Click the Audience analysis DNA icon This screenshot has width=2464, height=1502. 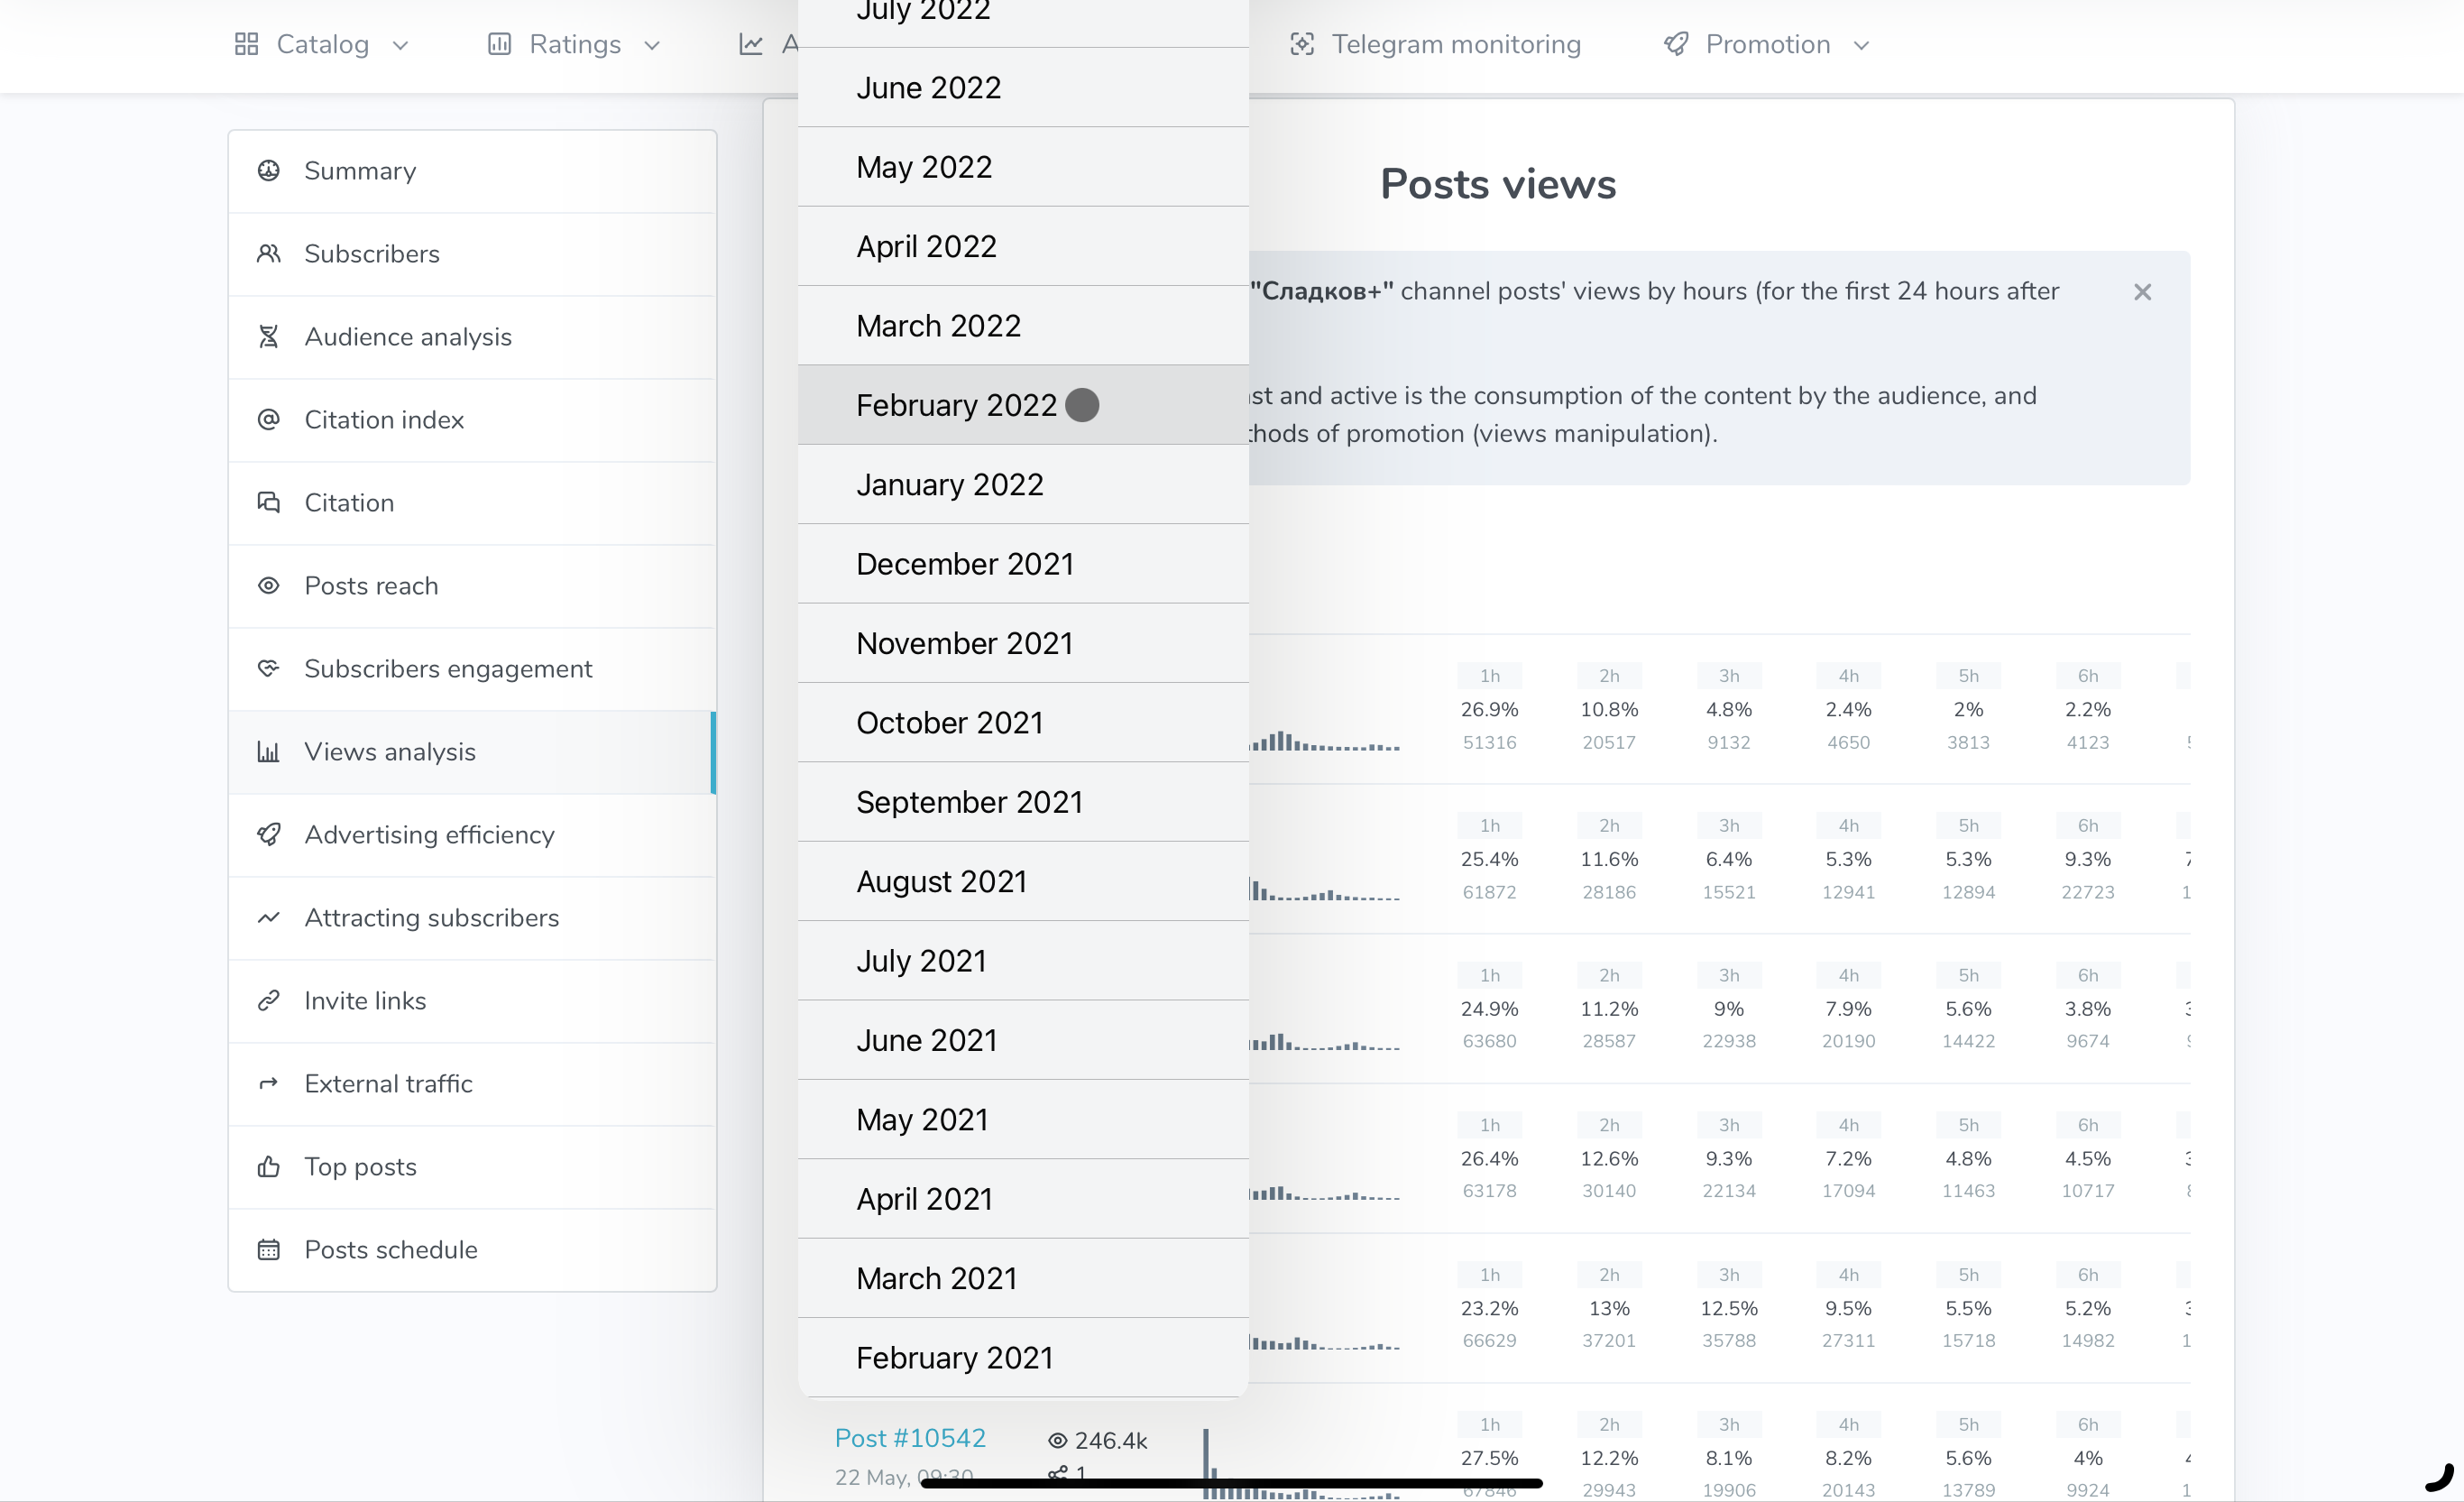click(x=268, y=337)
